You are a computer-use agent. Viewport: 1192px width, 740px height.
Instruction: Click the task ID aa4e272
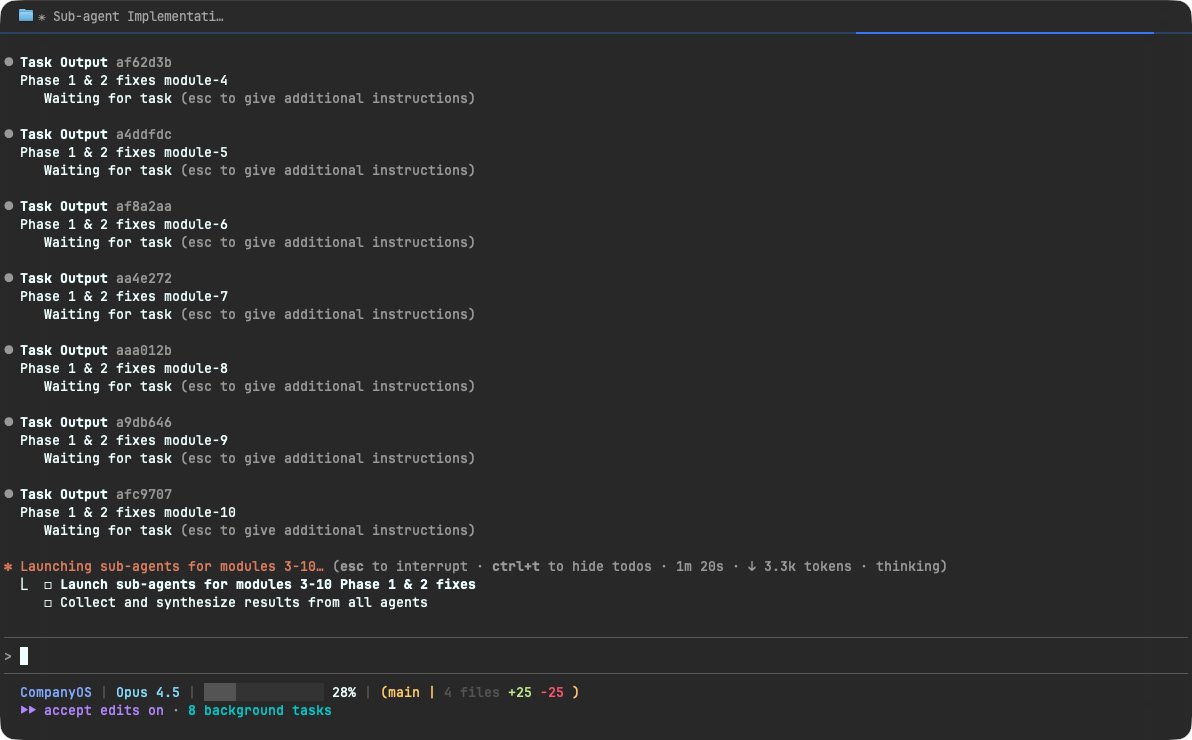(x=144, y=278)
